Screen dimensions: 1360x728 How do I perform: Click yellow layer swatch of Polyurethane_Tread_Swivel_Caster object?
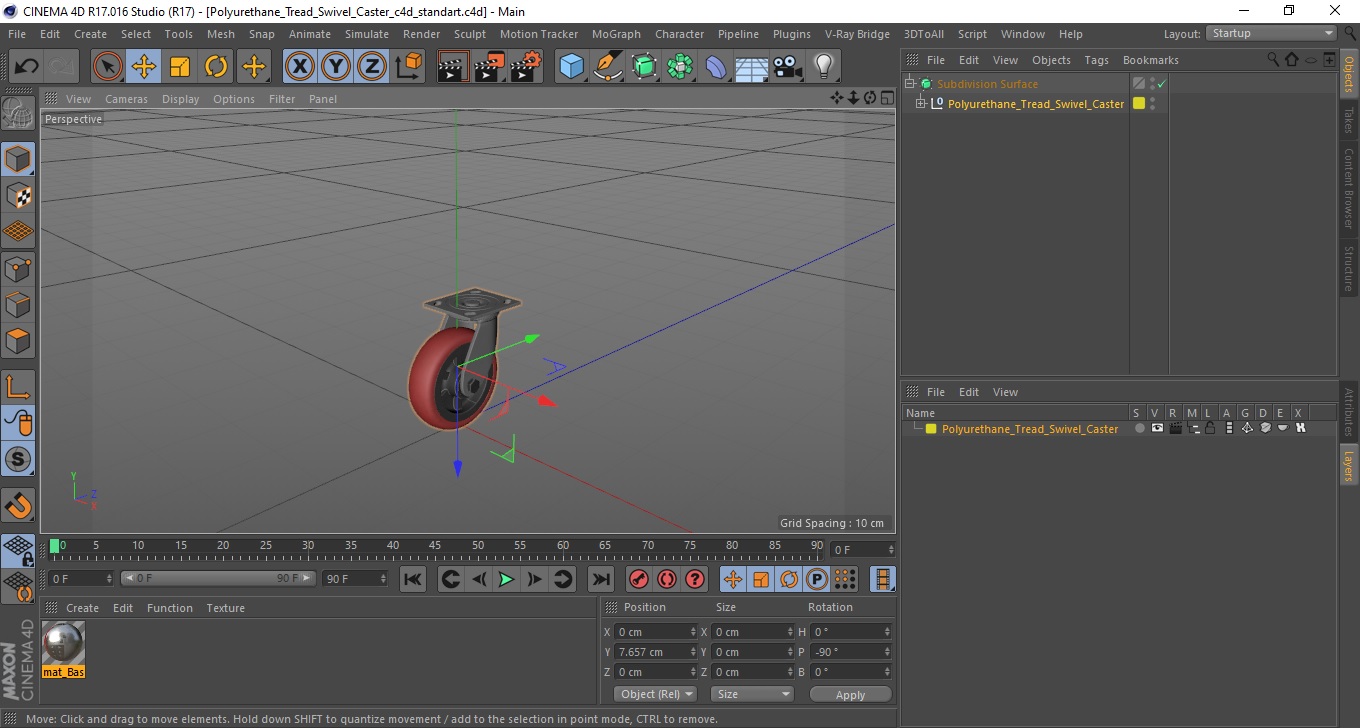1138,104
